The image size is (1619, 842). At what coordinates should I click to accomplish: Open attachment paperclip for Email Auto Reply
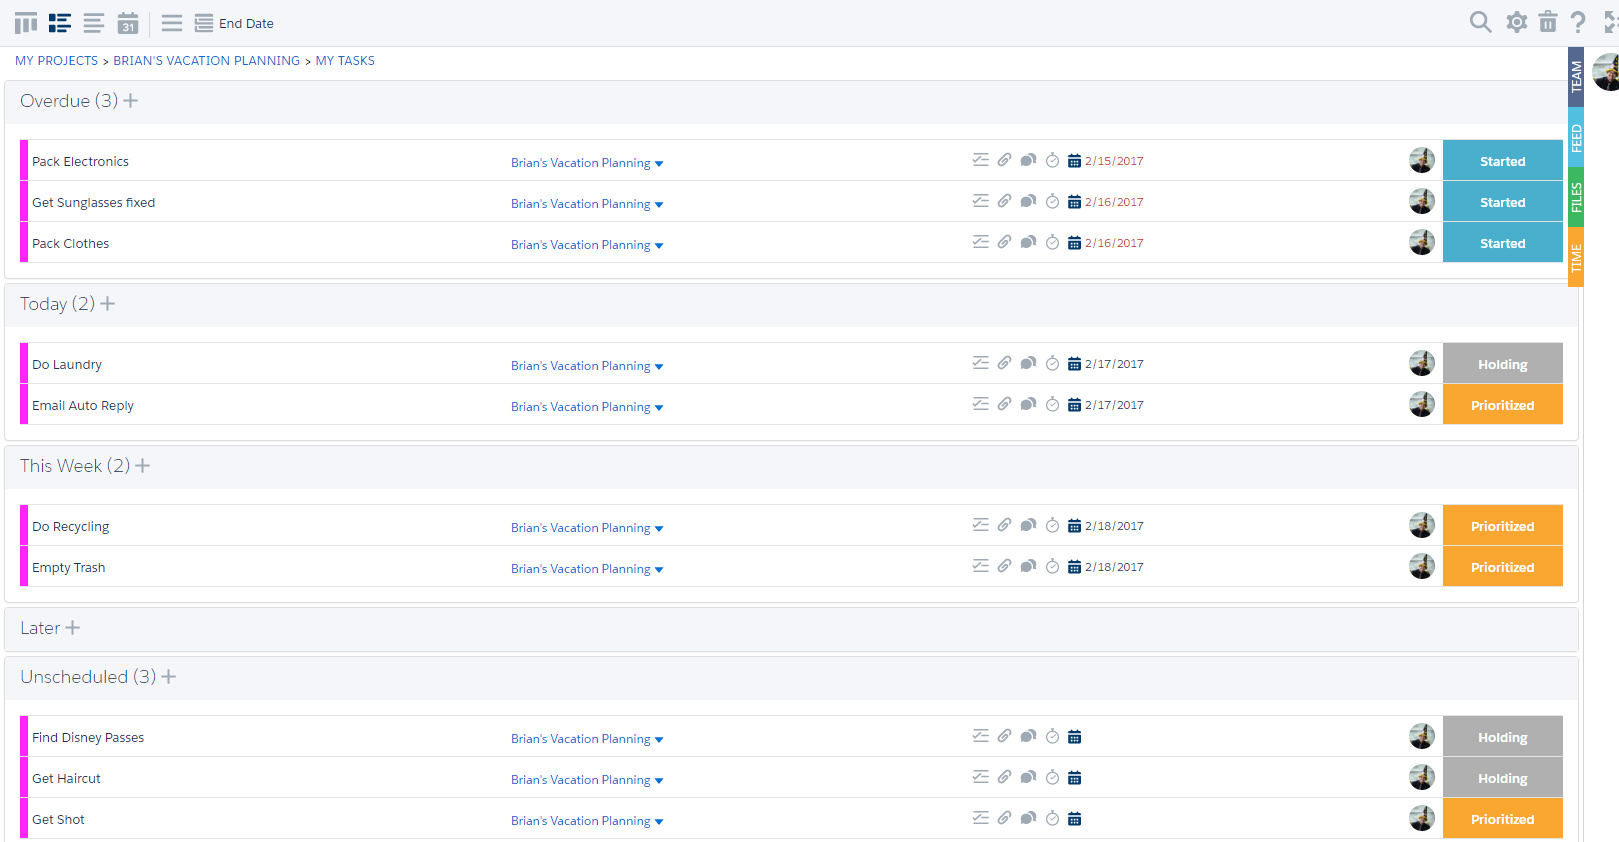(1004, 404)
